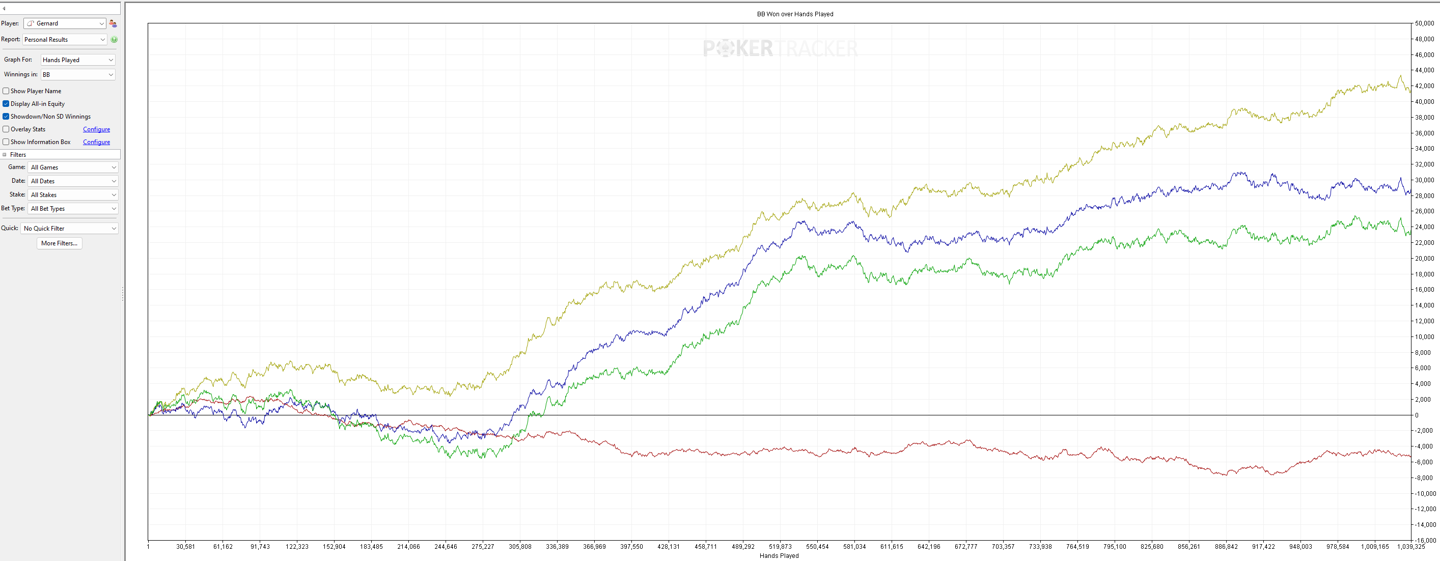The height and width of the screenshot is (561, 1440).
Task: Collapse the Filters section
Action: pos(5,155)
